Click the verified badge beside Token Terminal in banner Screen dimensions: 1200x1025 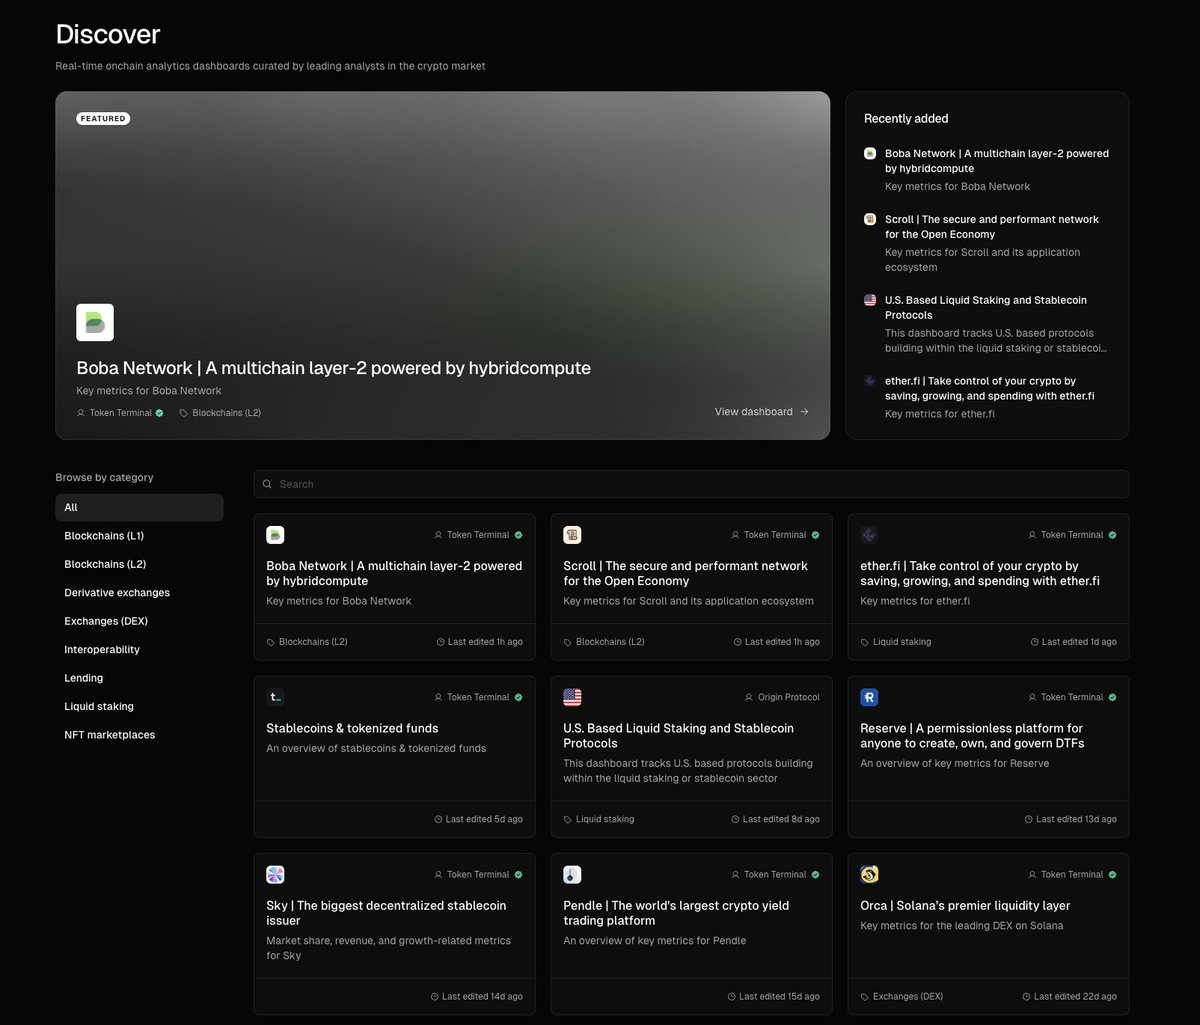pyautogui.click(x=159, y=413)
